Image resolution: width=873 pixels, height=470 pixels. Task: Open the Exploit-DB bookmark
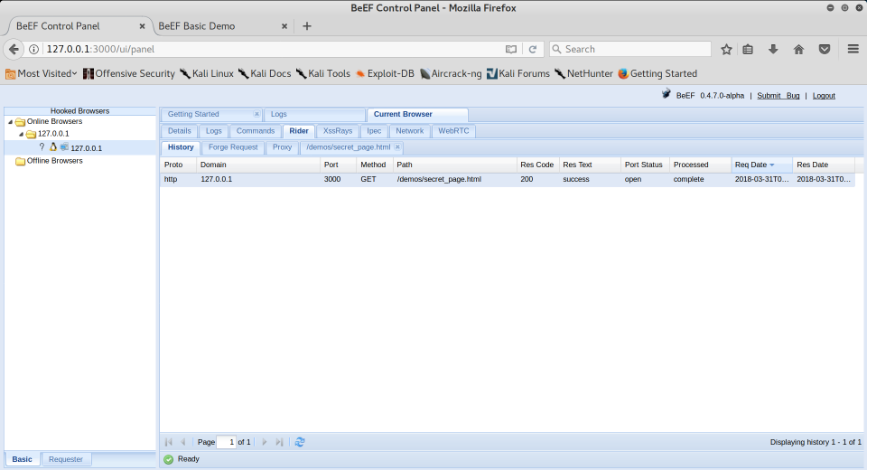pos(385,74)
